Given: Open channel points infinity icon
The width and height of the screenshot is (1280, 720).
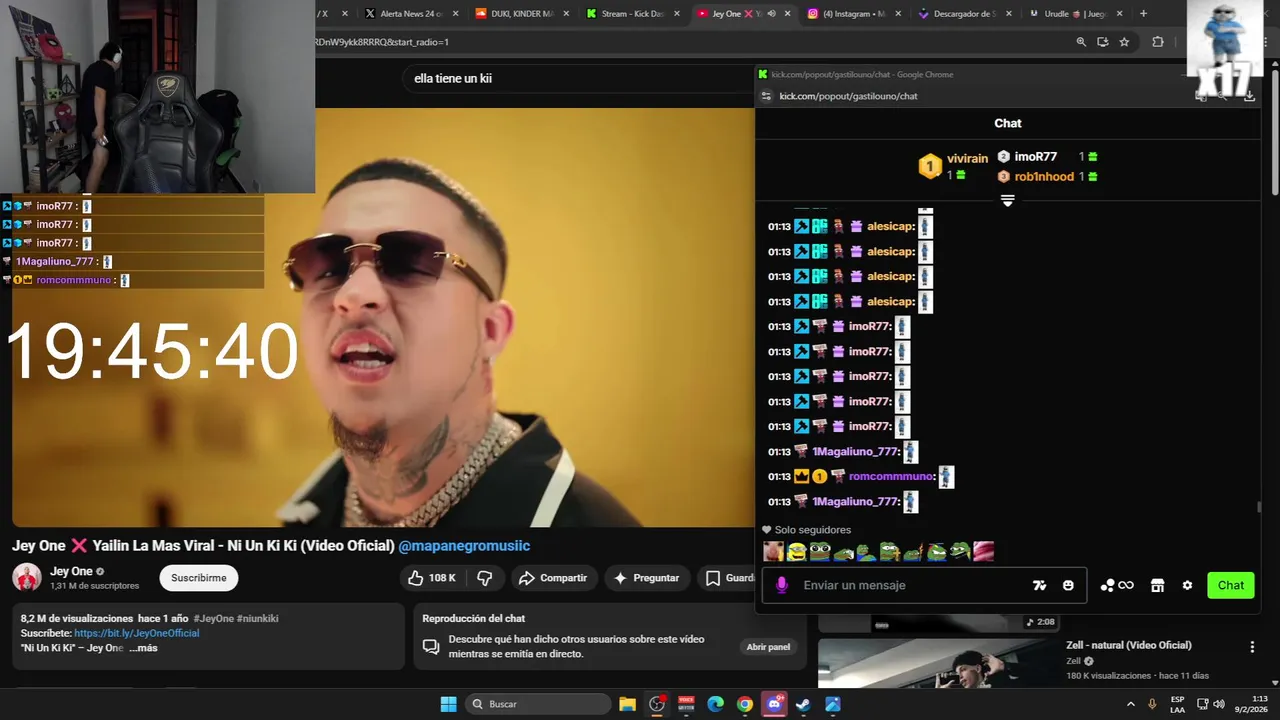Looking at the screenshot, I should [x=1117, y=585].
